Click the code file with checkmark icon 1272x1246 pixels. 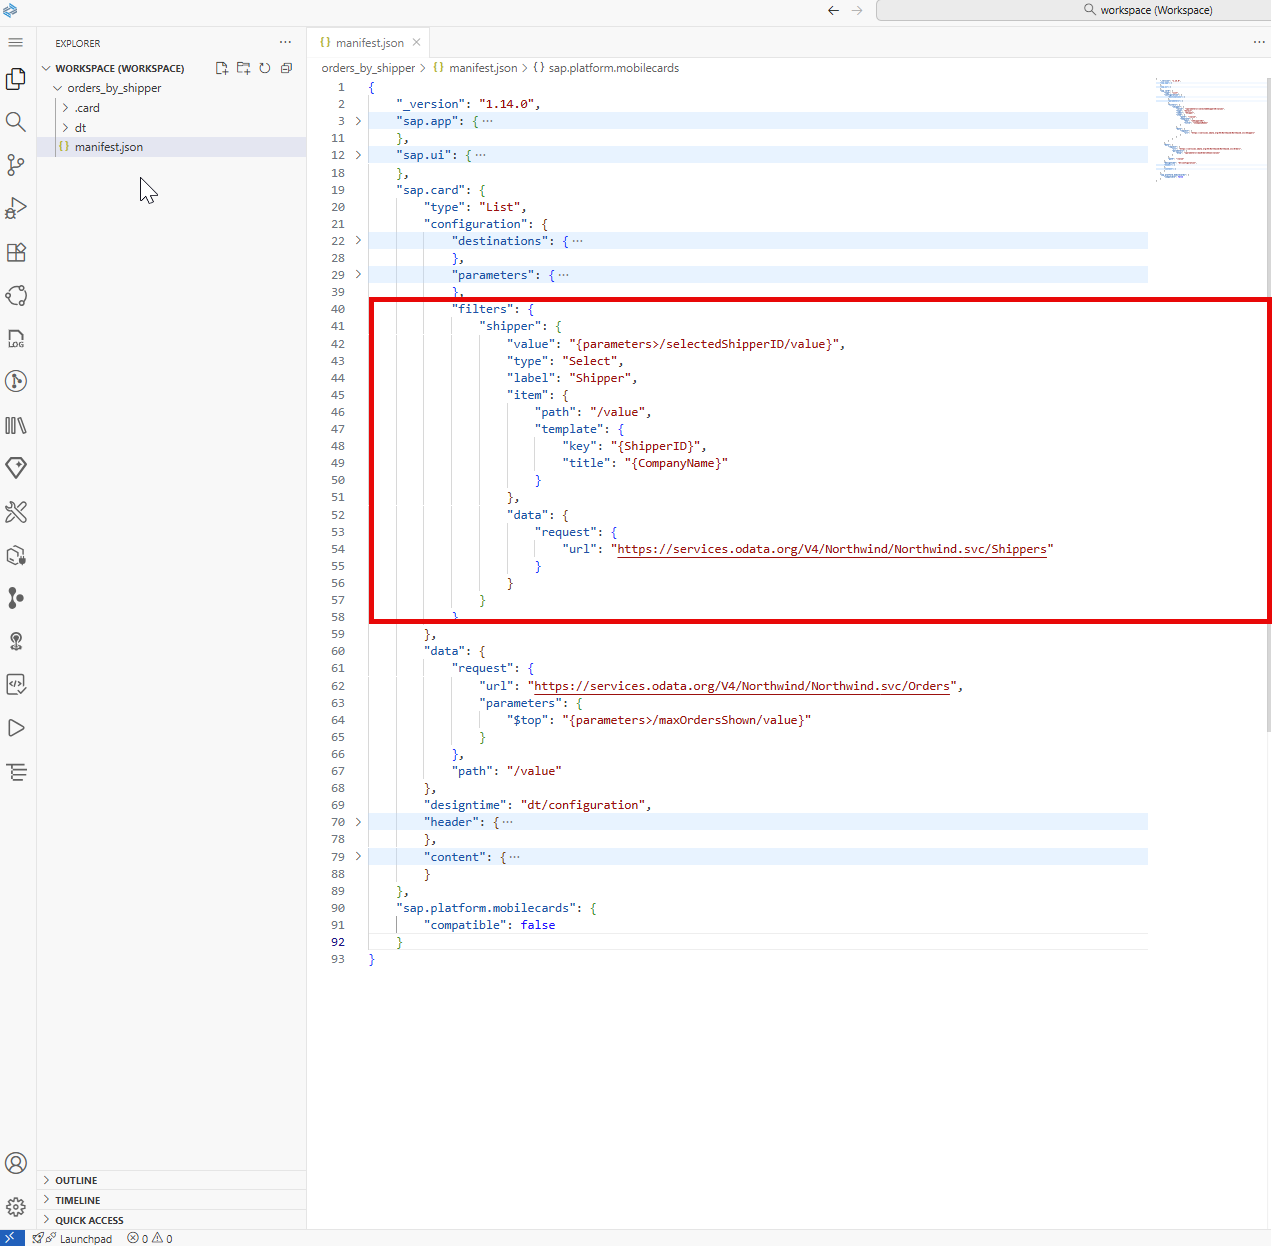(x=16, y=684)
